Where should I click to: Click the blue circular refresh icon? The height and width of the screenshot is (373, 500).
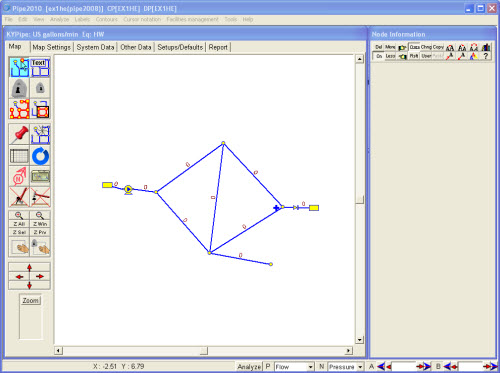40,156
